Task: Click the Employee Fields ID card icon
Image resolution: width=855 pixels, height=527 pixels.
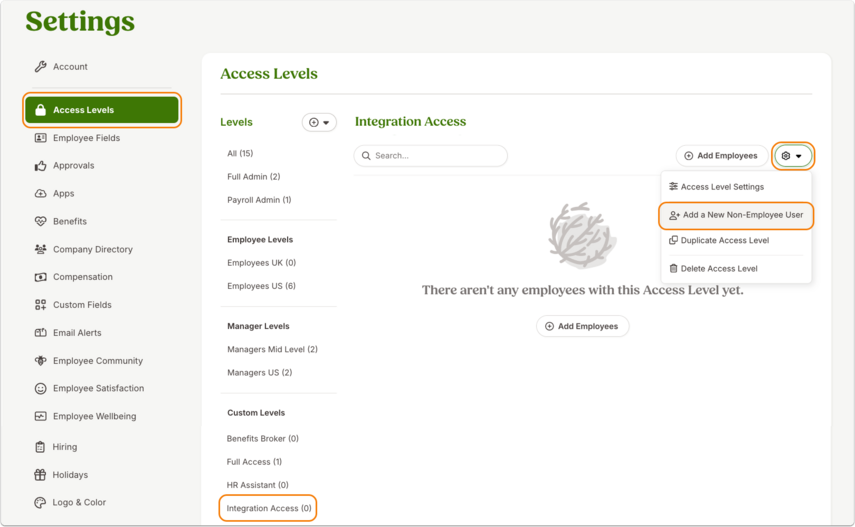Action: 40,138
